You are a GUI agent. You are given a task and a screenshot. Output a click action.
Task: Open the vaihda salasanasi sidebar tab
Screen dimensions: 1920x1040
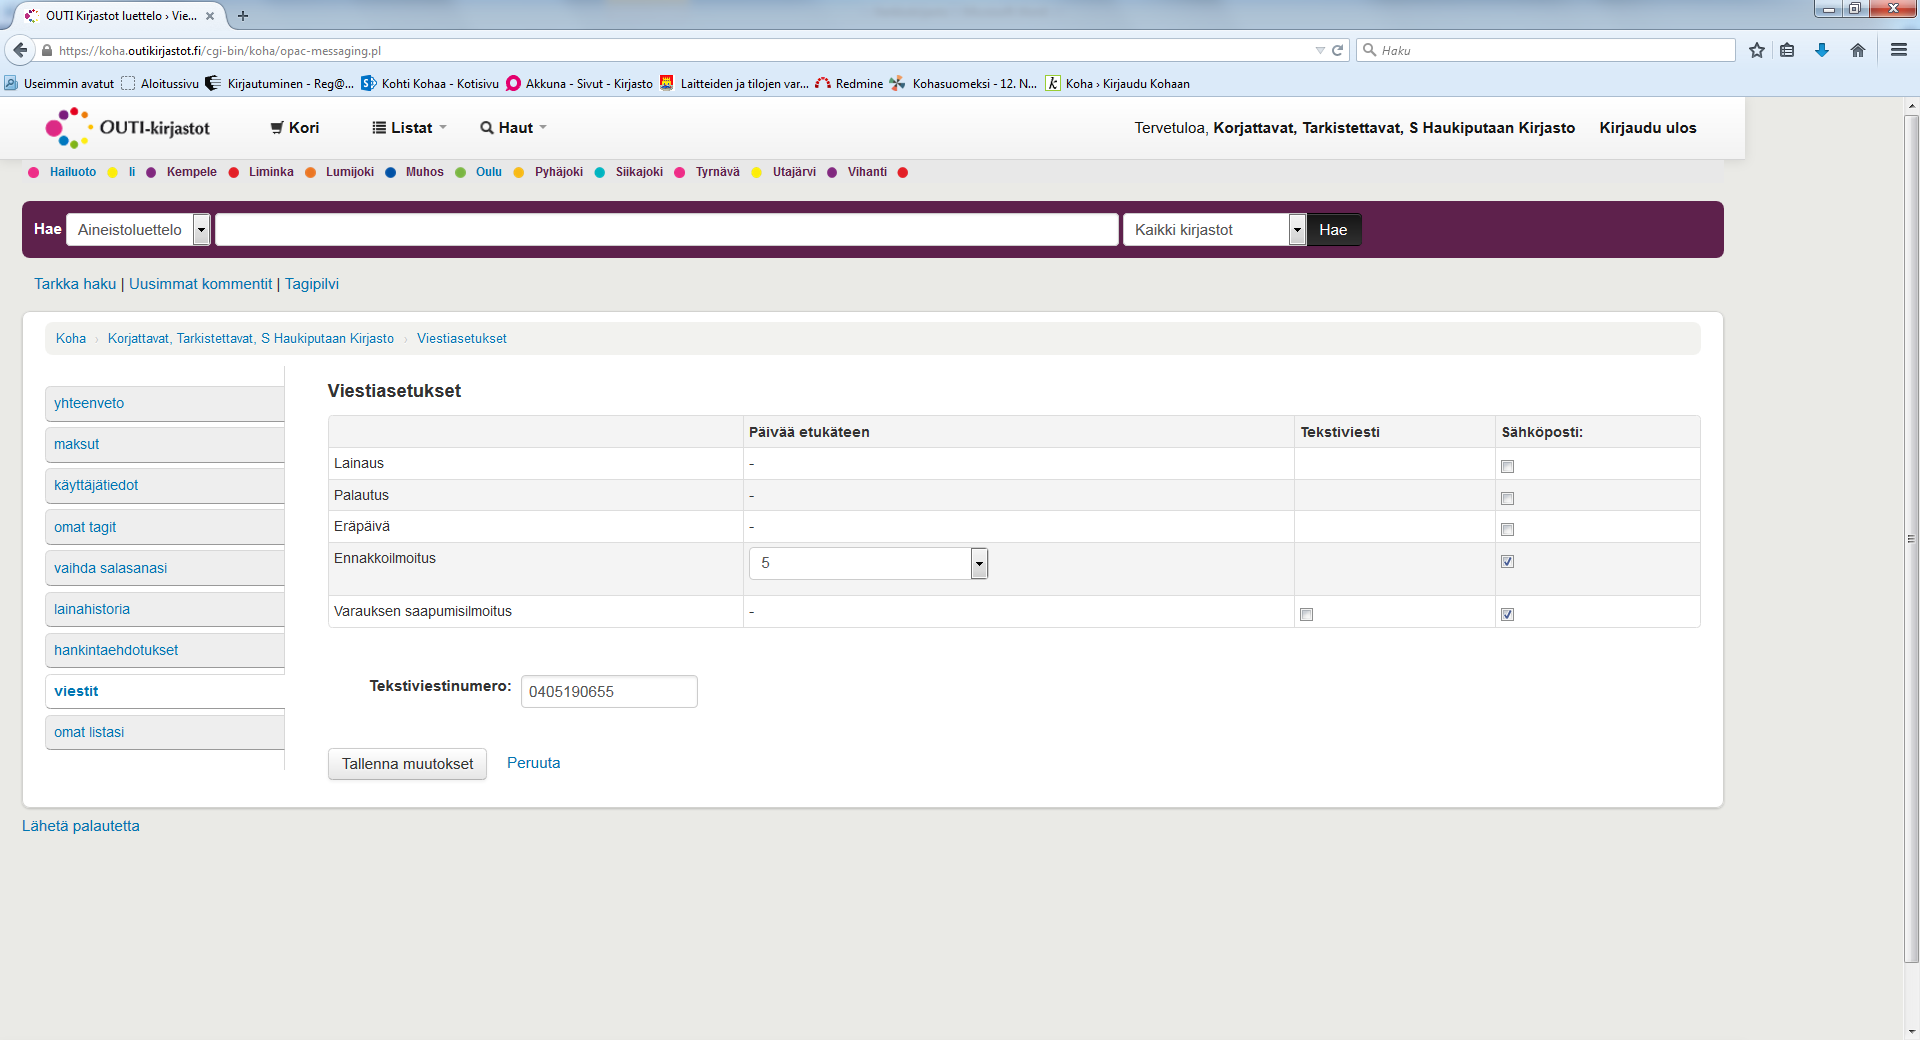click(165, 568)
